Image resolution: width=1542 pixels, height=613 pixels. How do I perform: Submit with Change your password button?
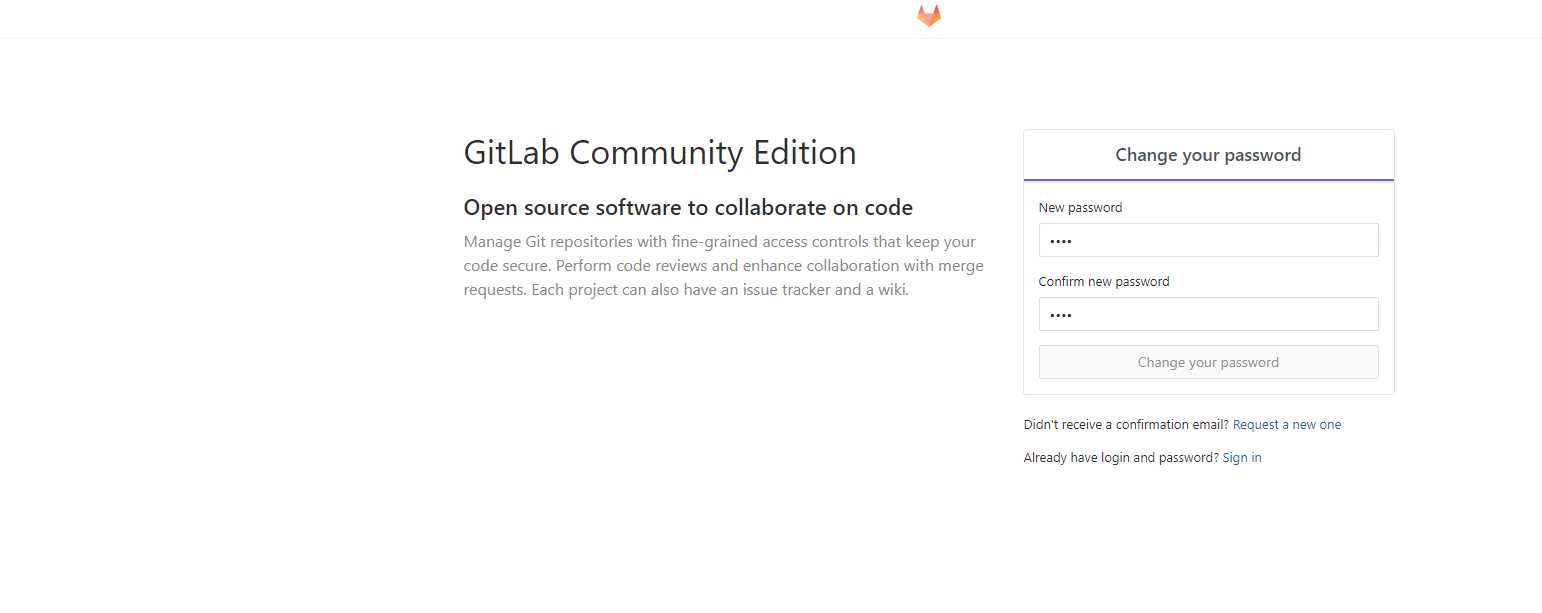click(1208, 362)
